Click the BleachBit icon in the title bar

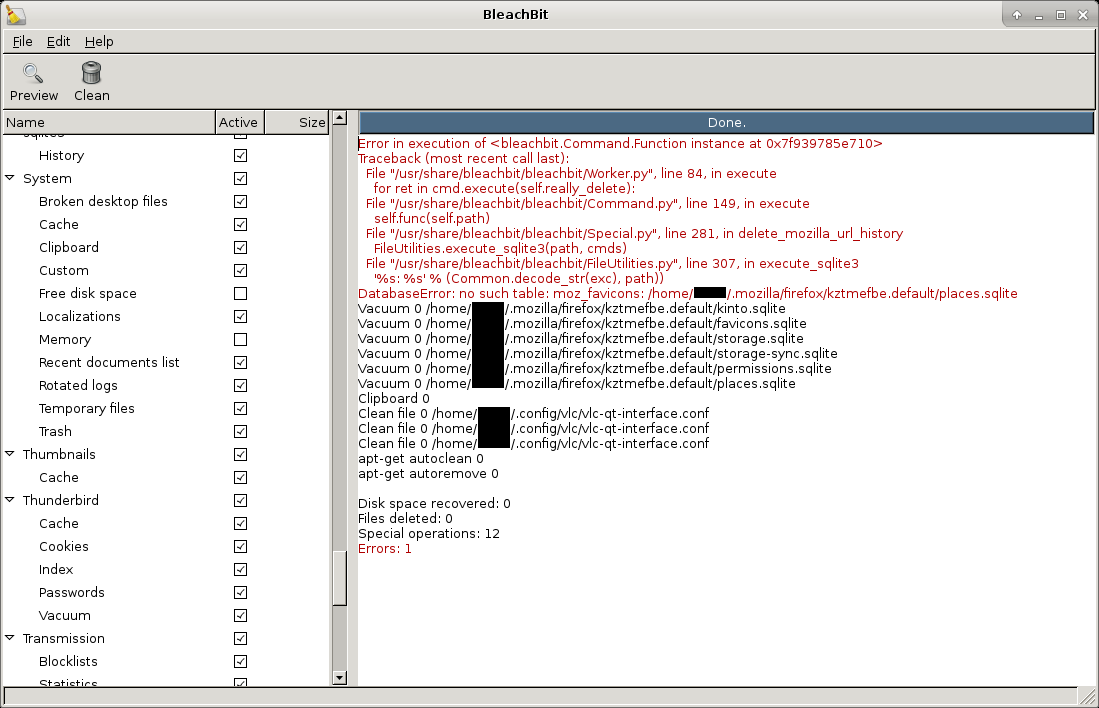click(14, 14)
